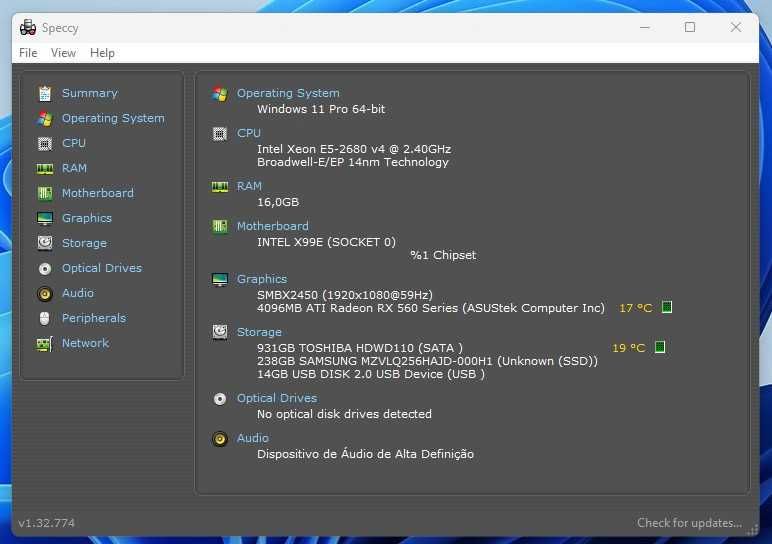Click the 19 °C drive temperature value

point(629,348)
